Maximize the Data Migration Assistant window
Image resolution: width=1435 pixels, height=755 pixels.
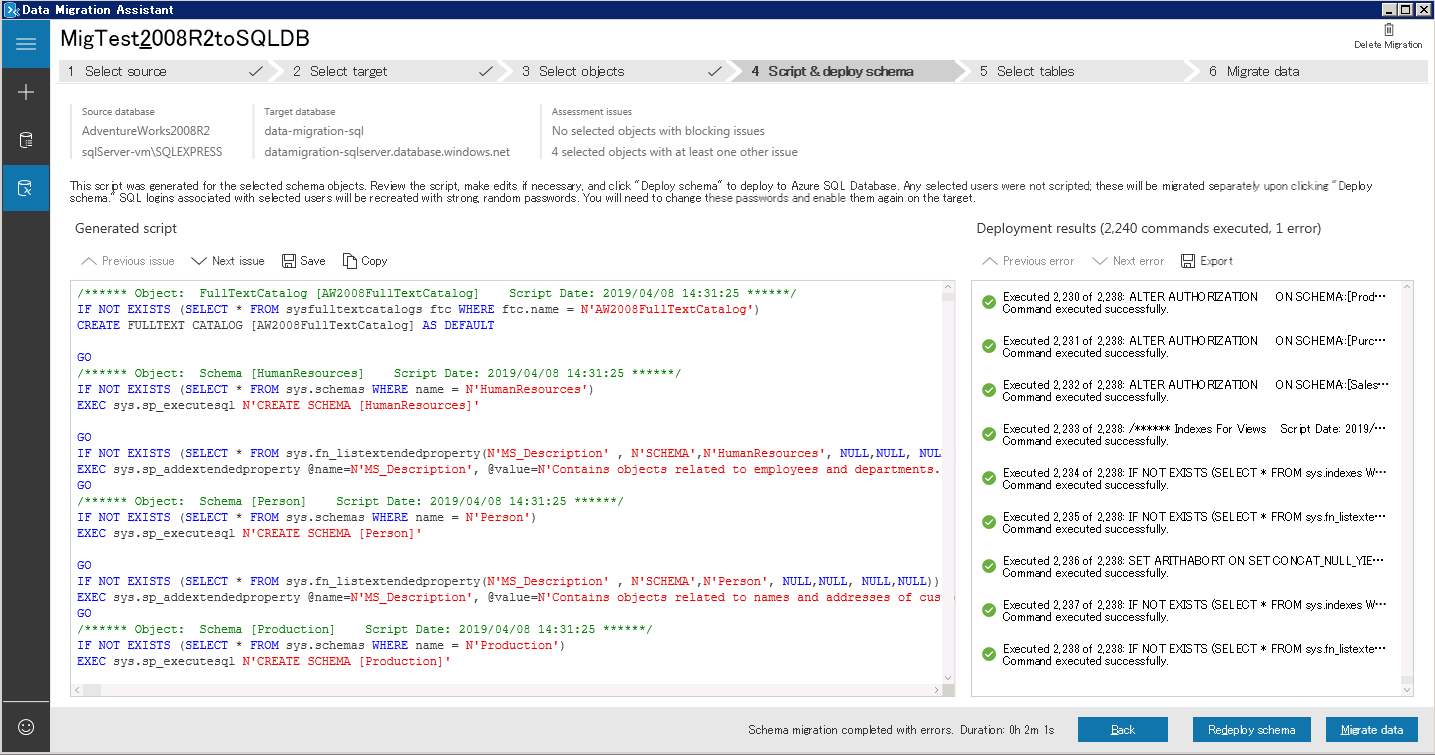point(1406,9)
